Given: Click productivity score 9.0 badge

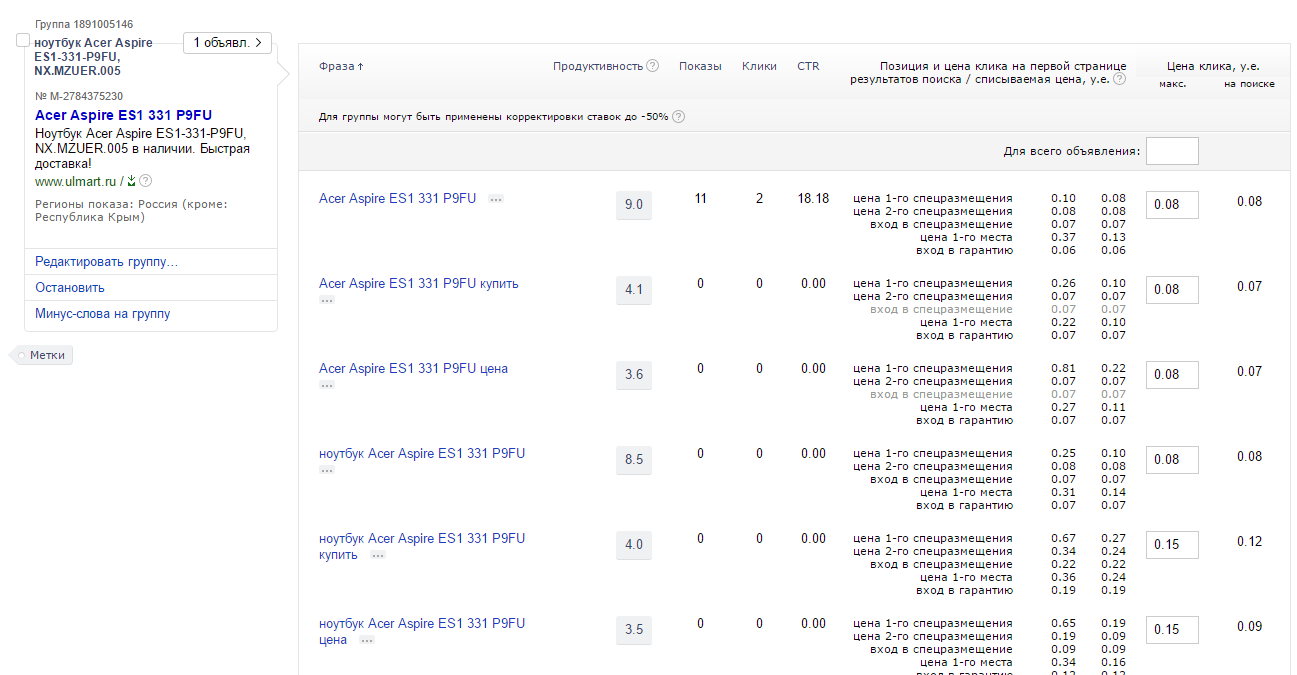Looking at the screenshot, I should 633,205.
